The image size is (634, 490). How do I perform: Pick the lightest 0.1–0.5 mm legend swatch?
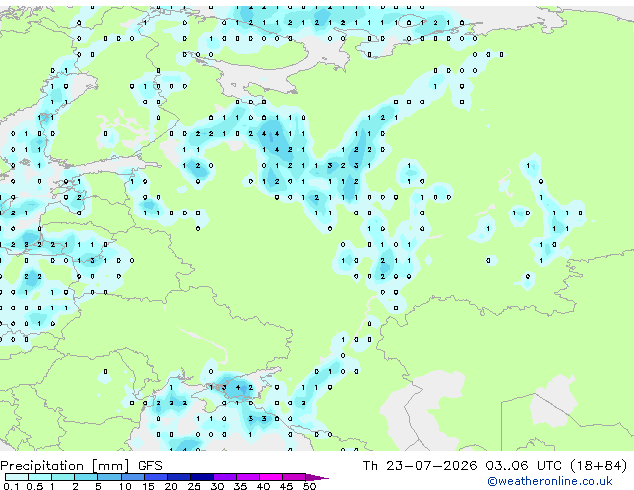tap(17, 477)
